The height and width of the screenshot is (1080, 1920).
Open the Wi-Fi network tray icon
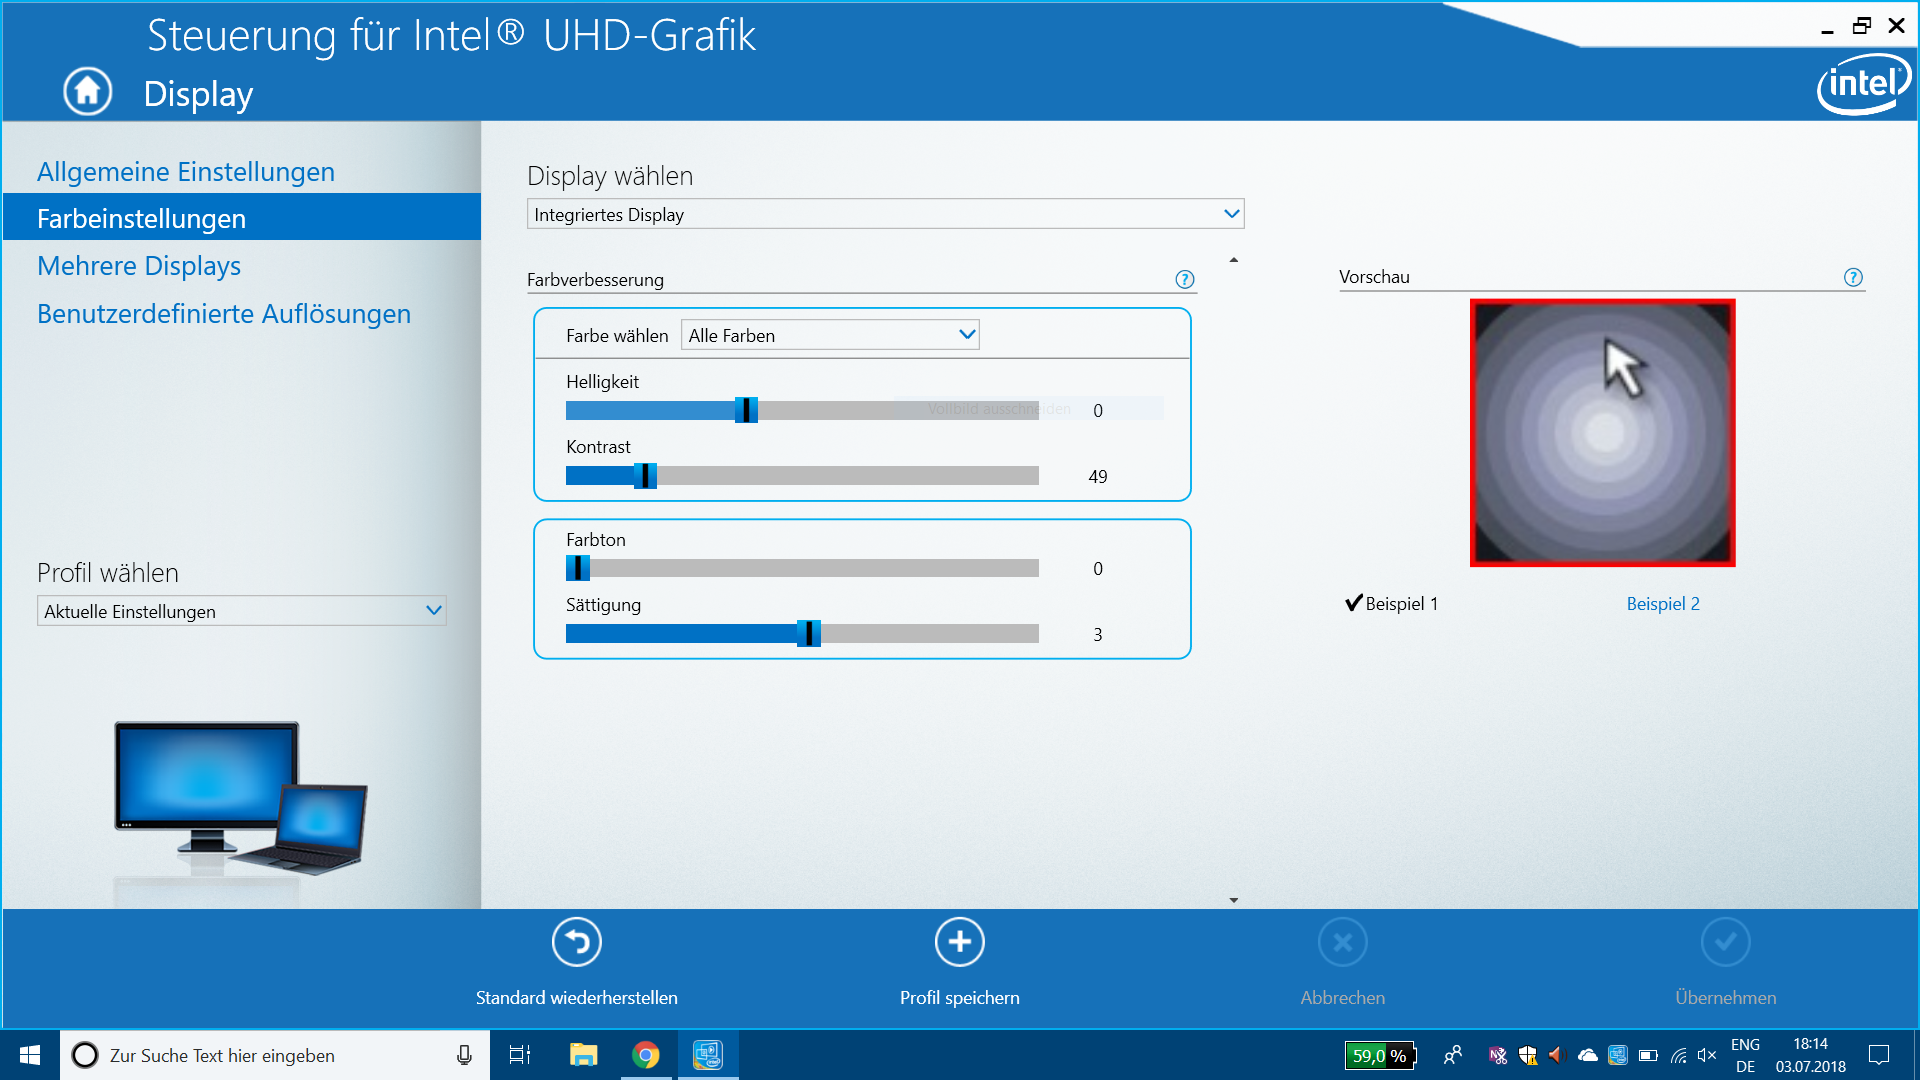[x=1678, y=1055]
